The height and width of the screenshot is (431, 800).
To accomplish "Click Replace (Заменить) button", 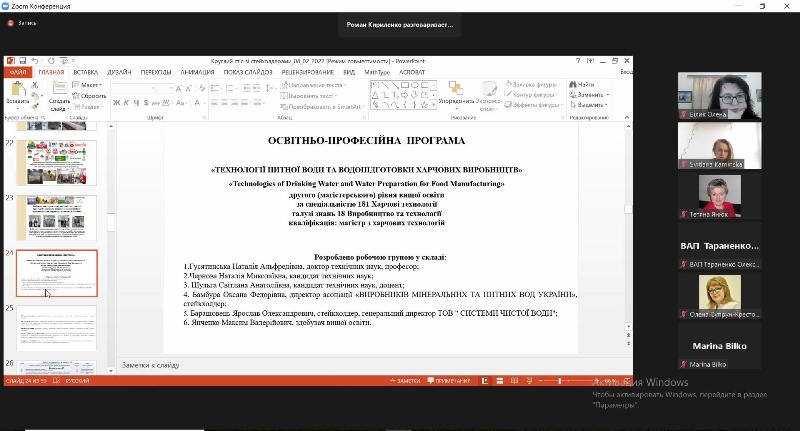I will (x=589, y=95).
